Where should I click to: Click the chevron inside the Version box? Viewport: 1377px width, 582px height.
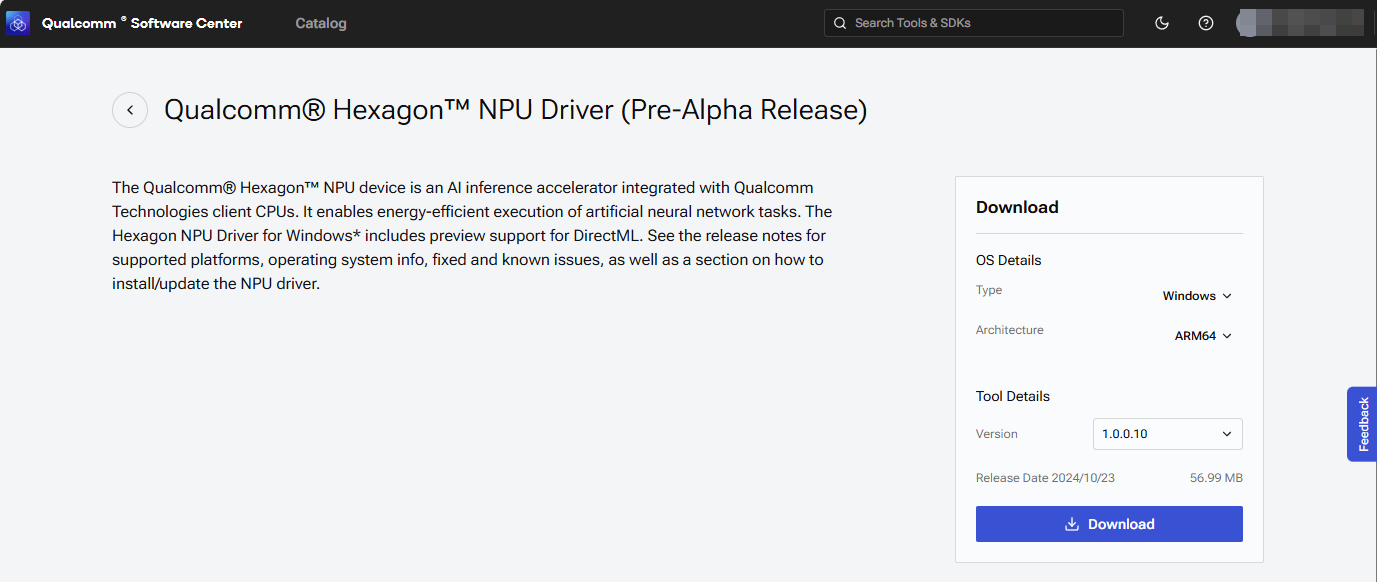click(x=1227, y=434)
